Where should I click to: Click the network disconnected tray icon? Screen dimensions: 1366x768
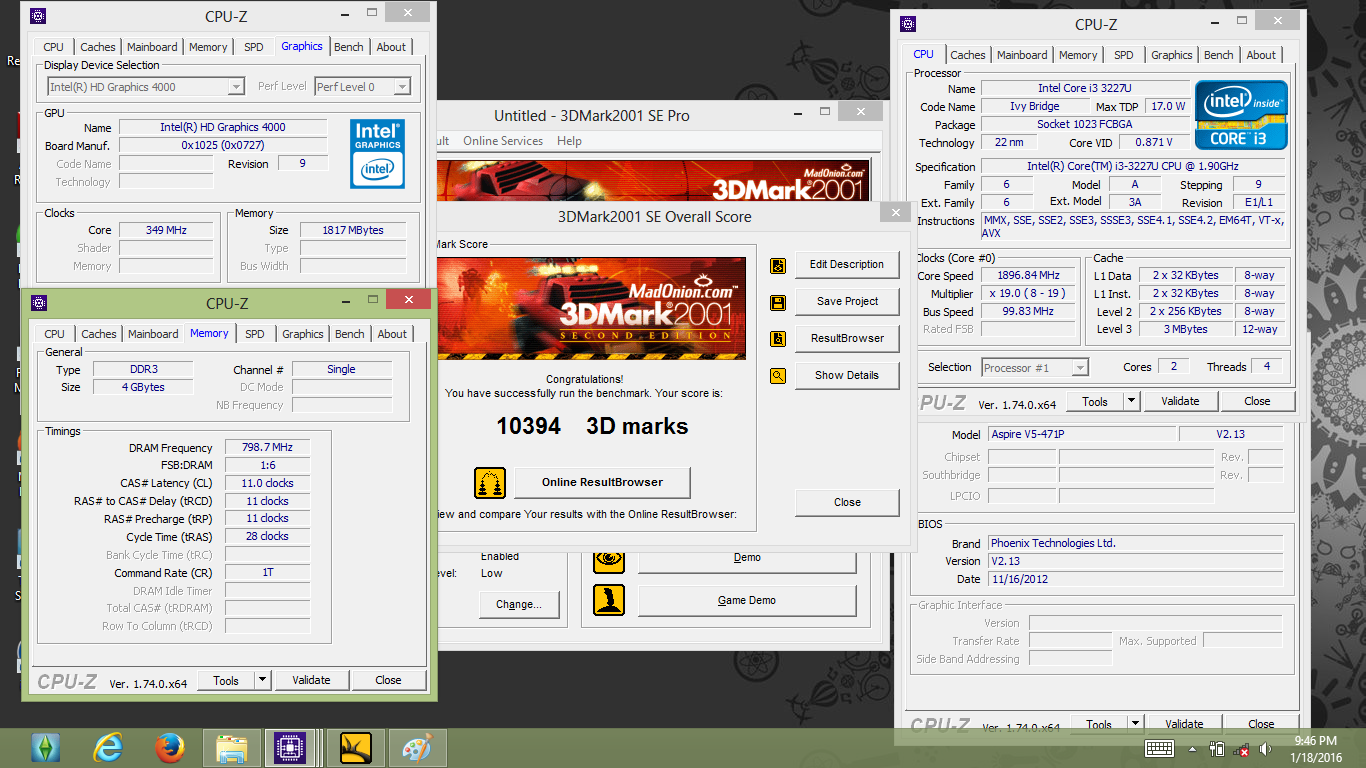click(1241, 749)
